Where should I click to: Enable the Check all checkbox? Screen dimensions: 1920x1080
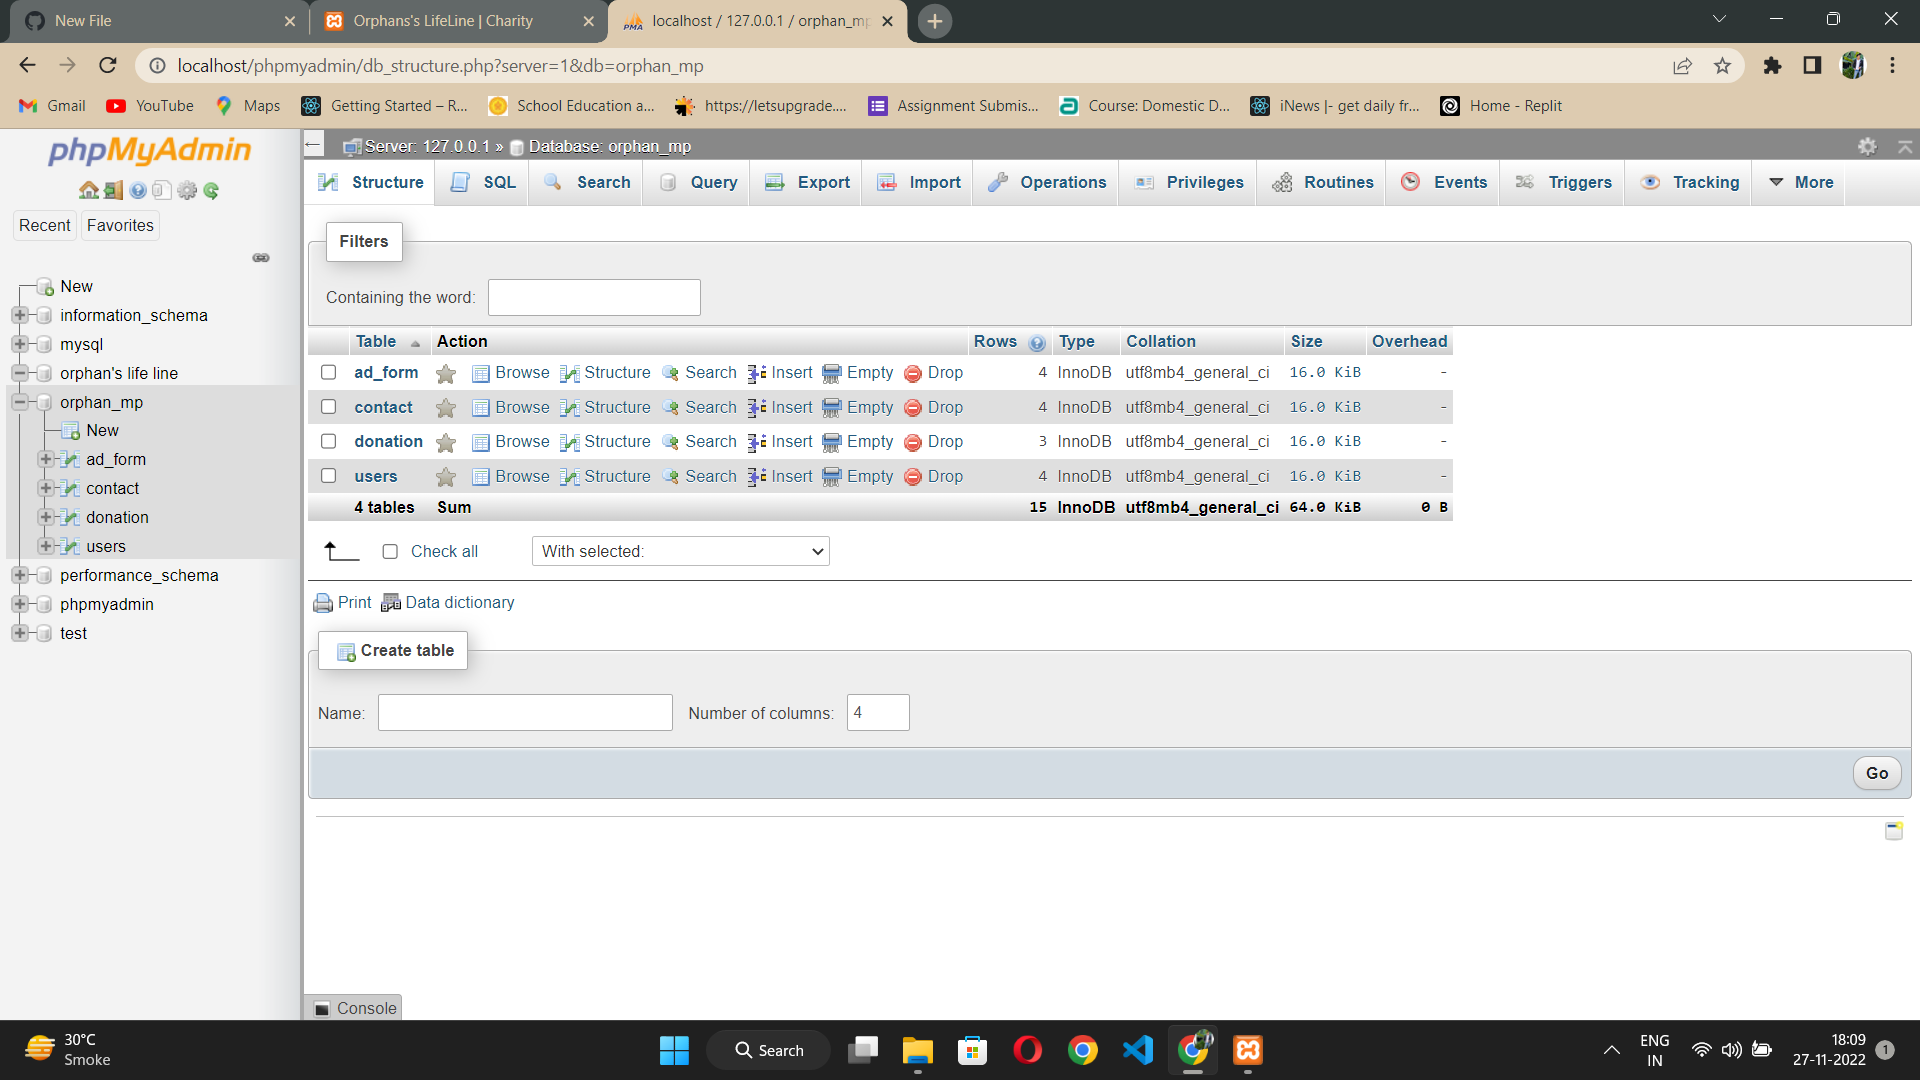pos(390,552)
